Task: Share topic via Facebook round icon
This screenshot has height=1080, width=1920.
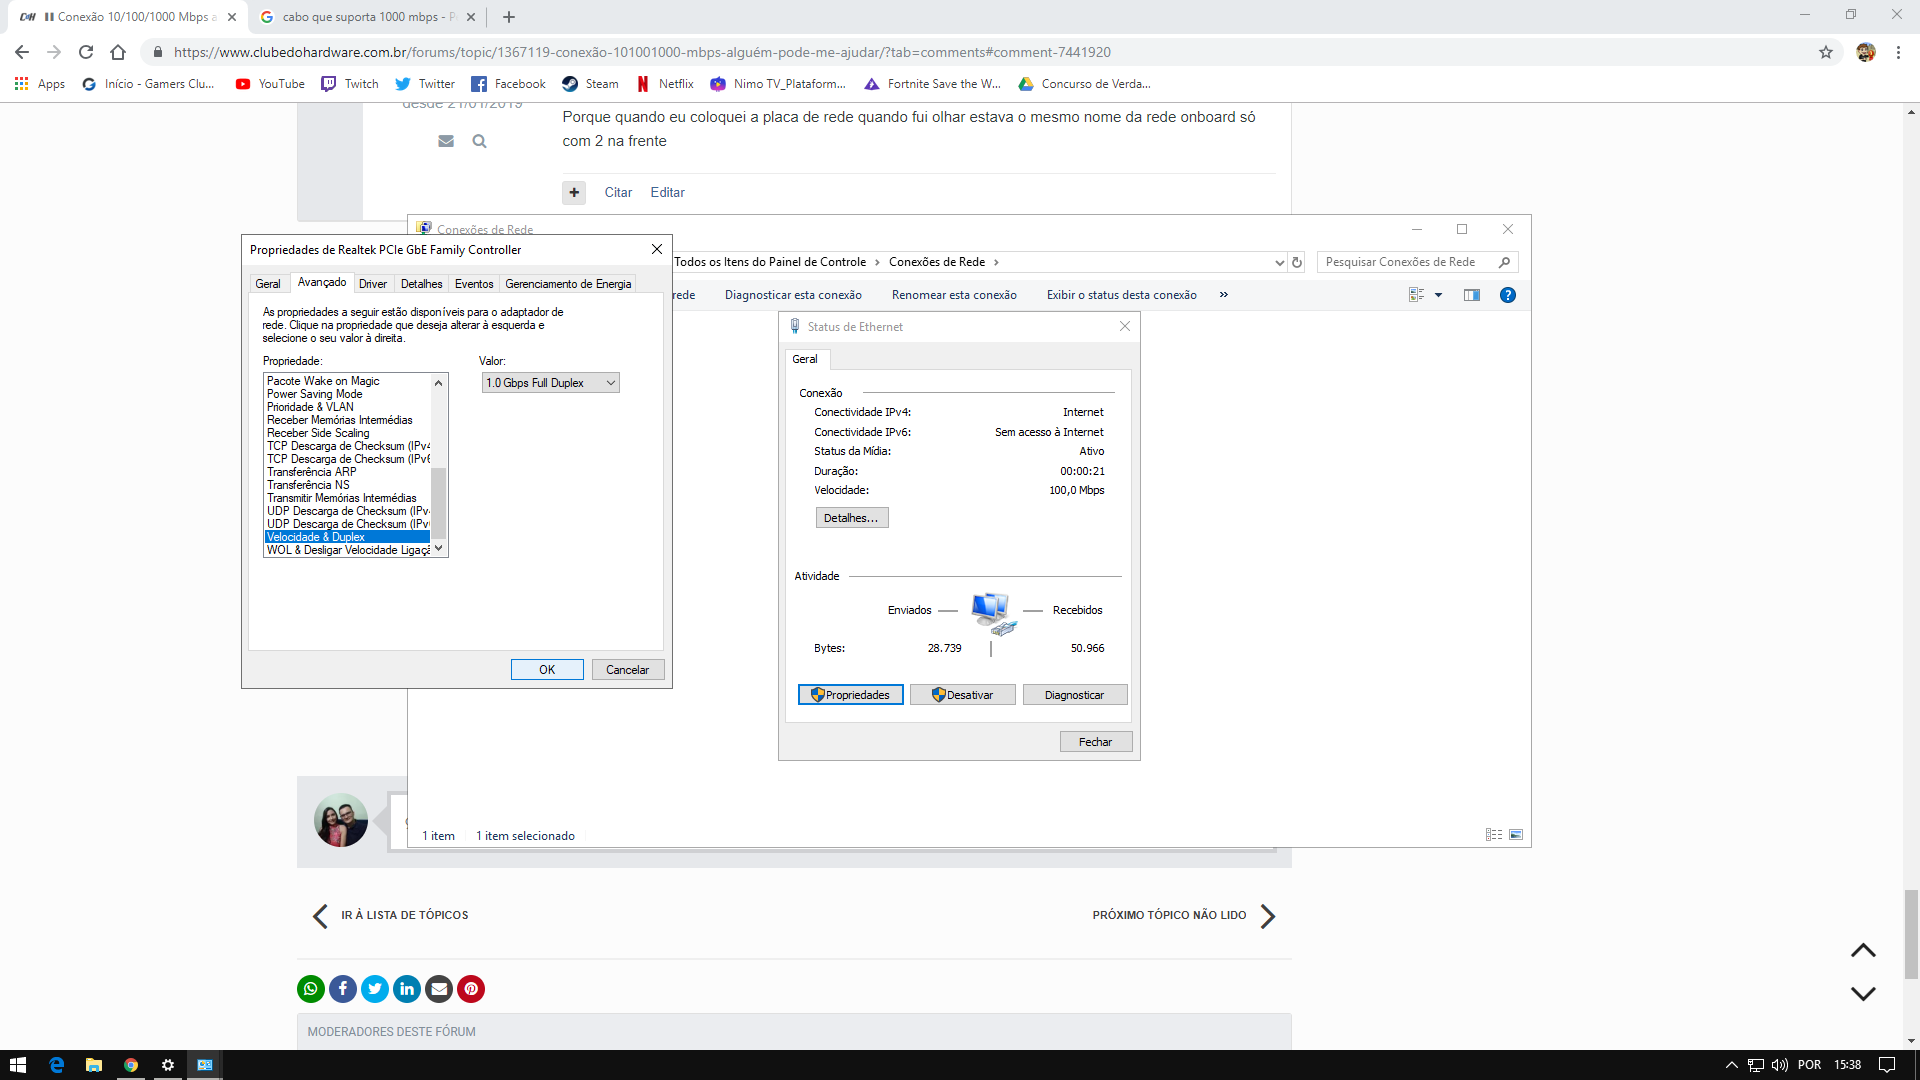Action: [343, 989]
